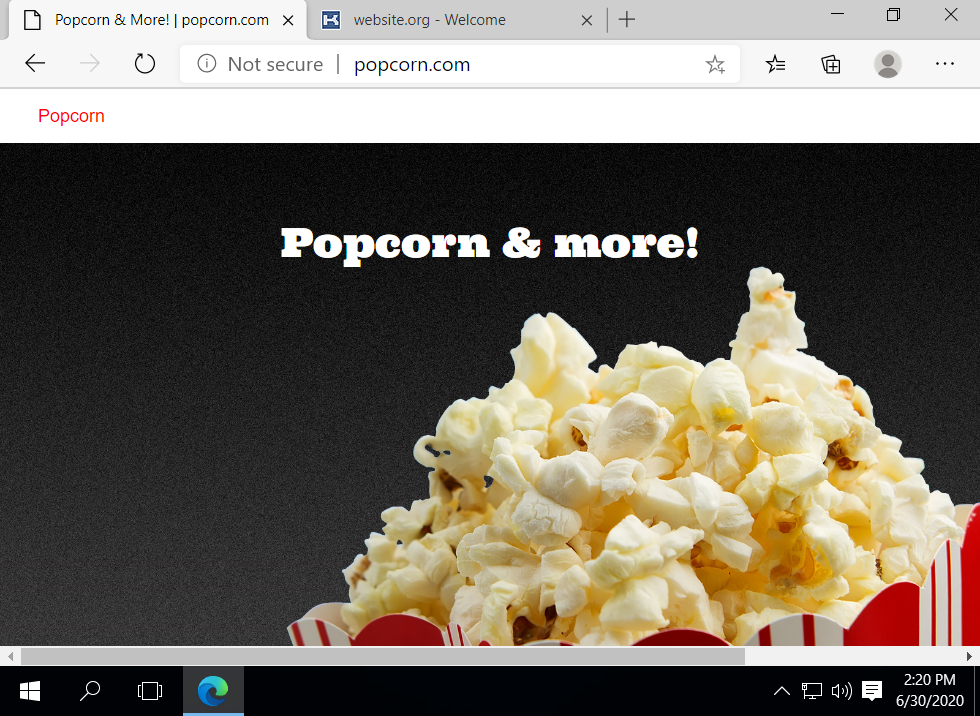The image size is (980, 716).
Task: Click the Microsoft Edge taskbar icon
Action: (213, 691)
